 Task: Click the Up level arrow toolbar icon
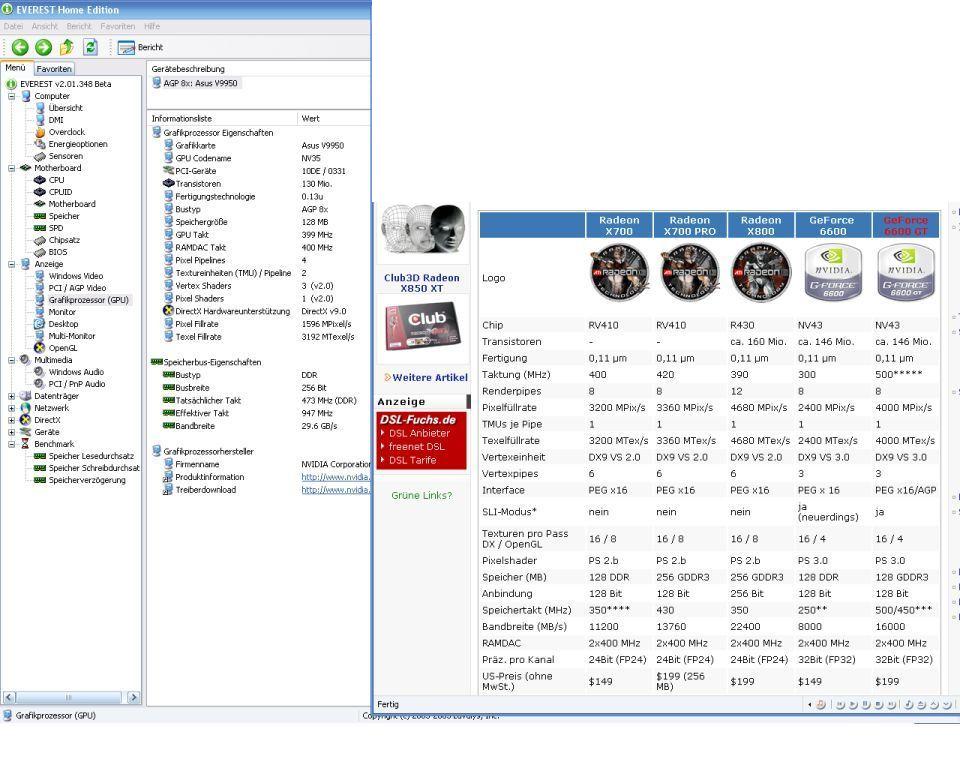click(67, 47)
